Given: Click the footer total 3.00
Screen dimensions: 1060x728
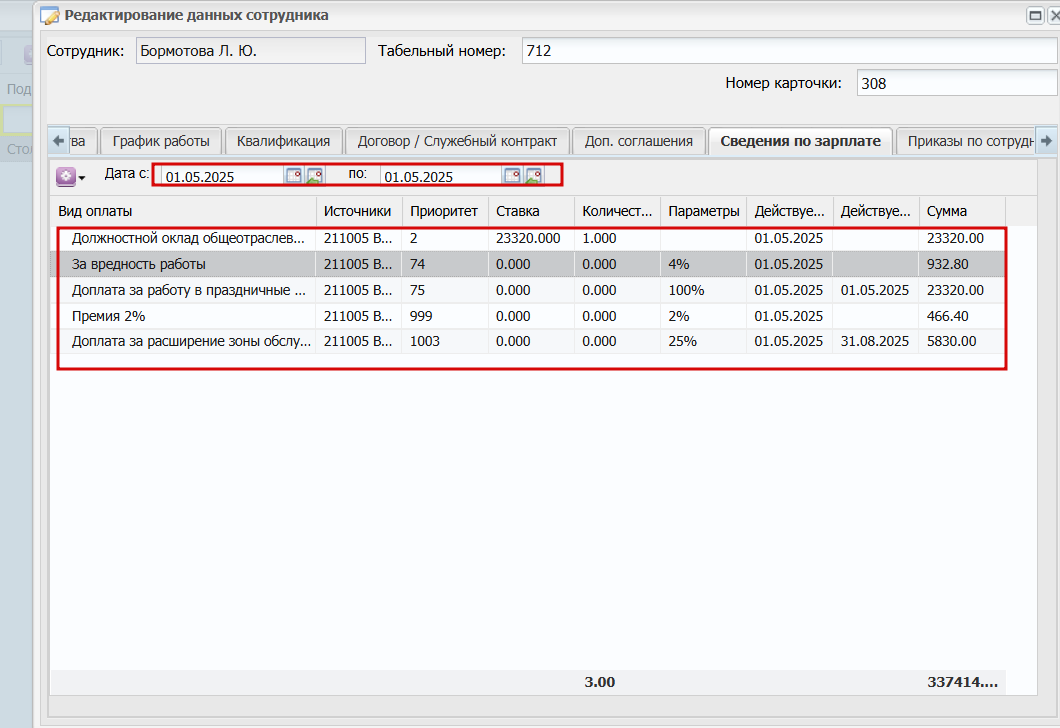Looking at the screenshot, I should pos(600,682).
